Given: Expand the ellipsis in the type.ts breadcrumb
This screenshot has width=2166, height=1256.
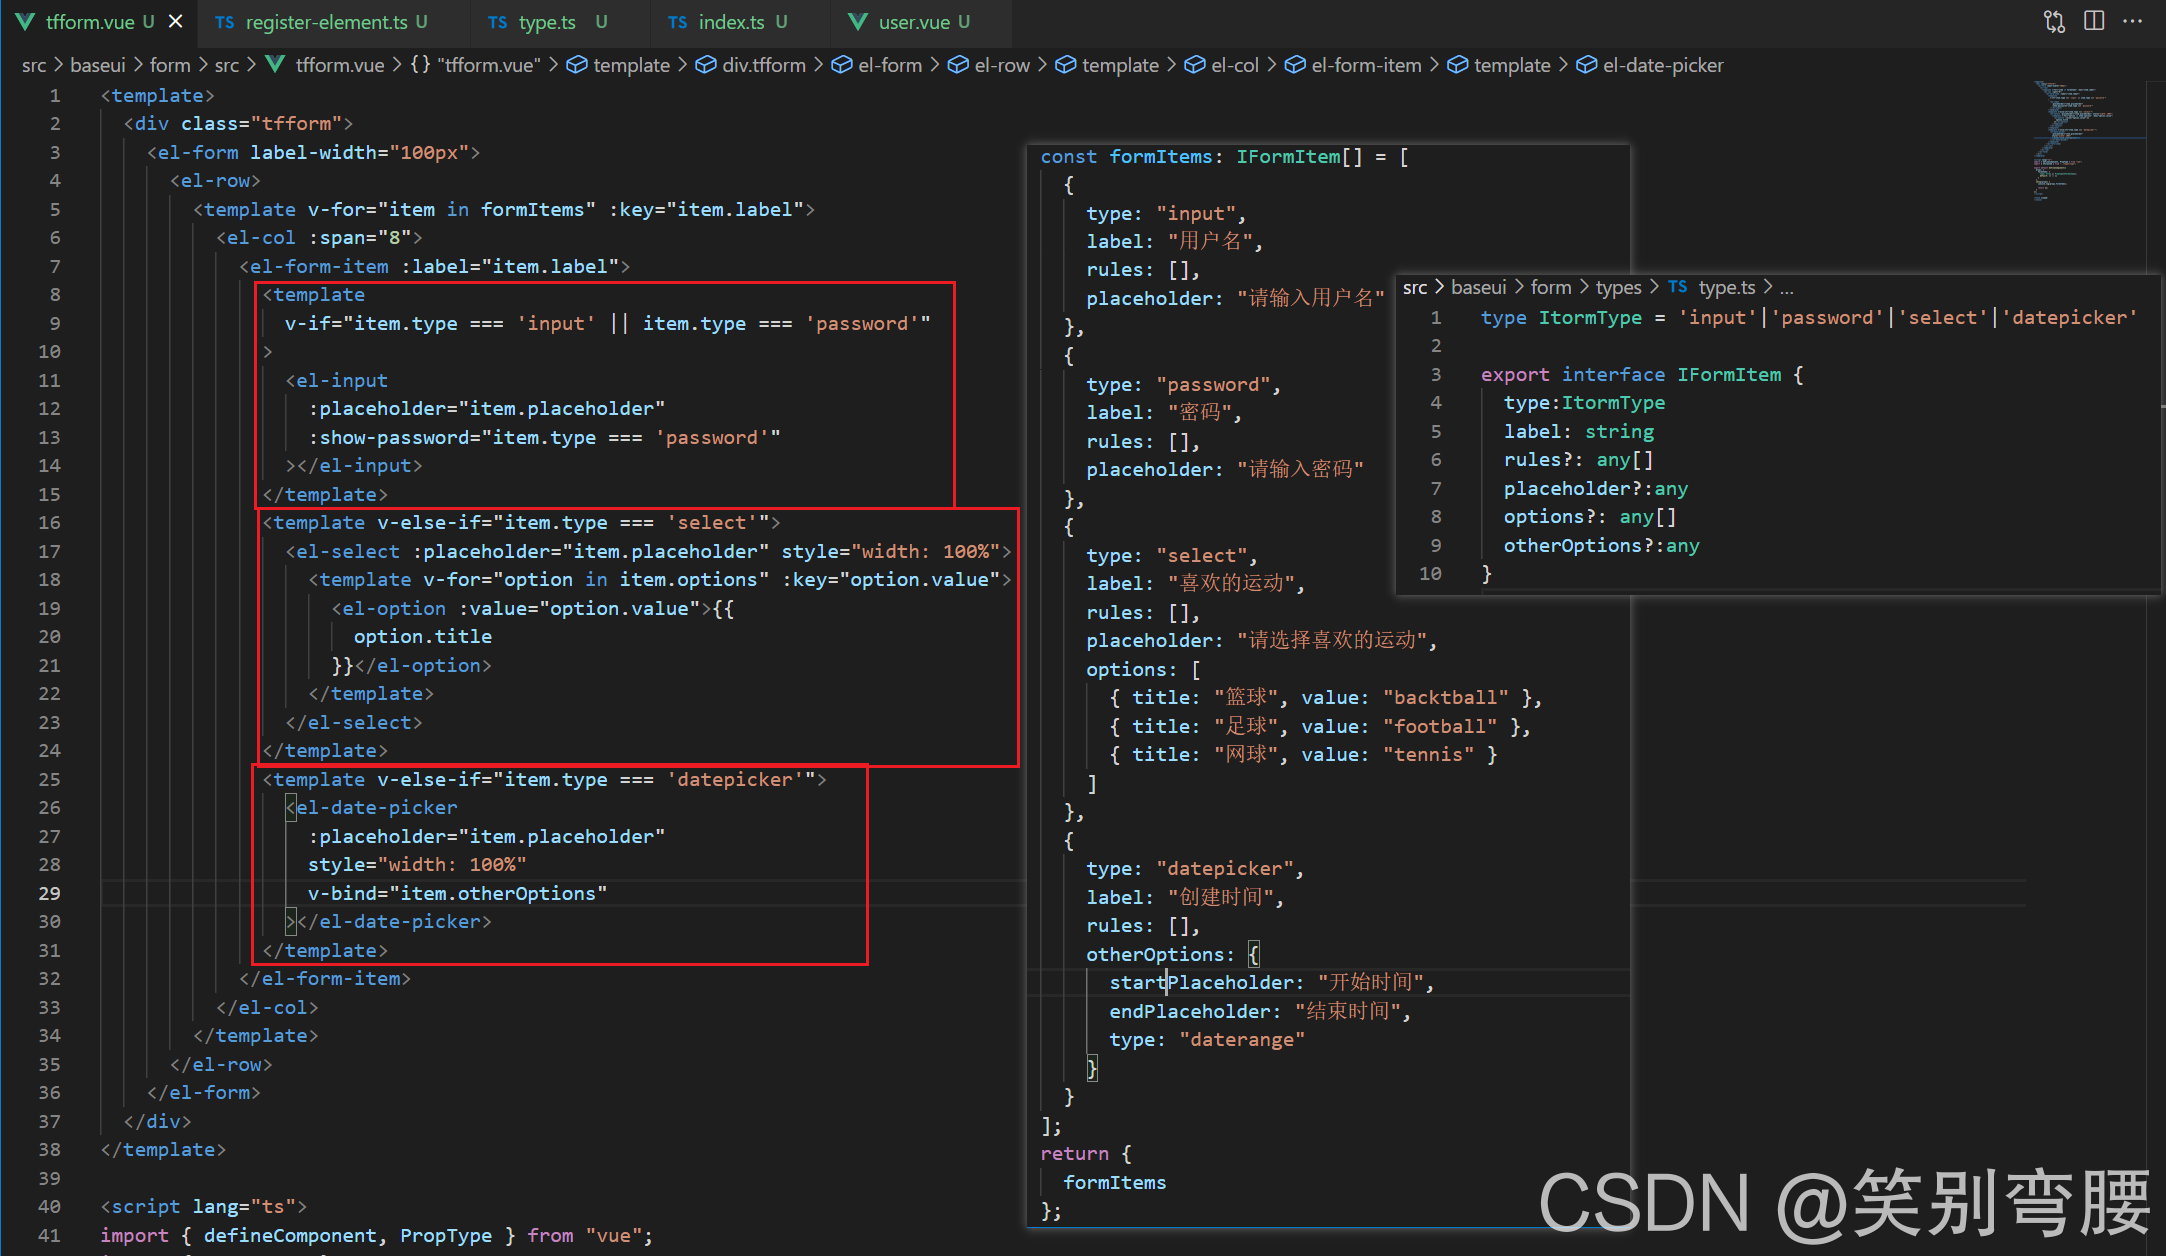Looking at the screenshot, I should [1787, 288].
